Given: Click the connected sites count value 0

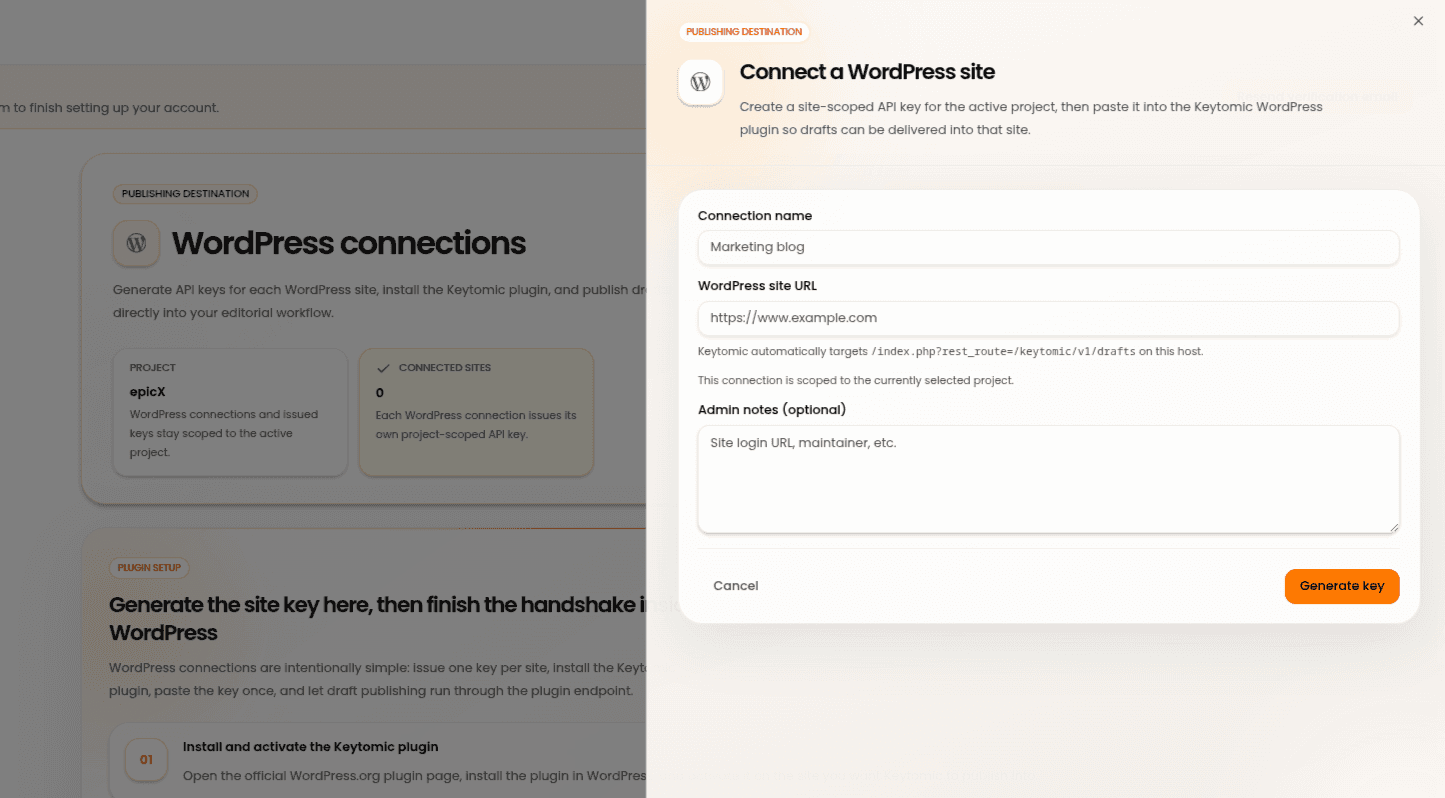Looking at the screenshot, I should [x=380, y=393].
